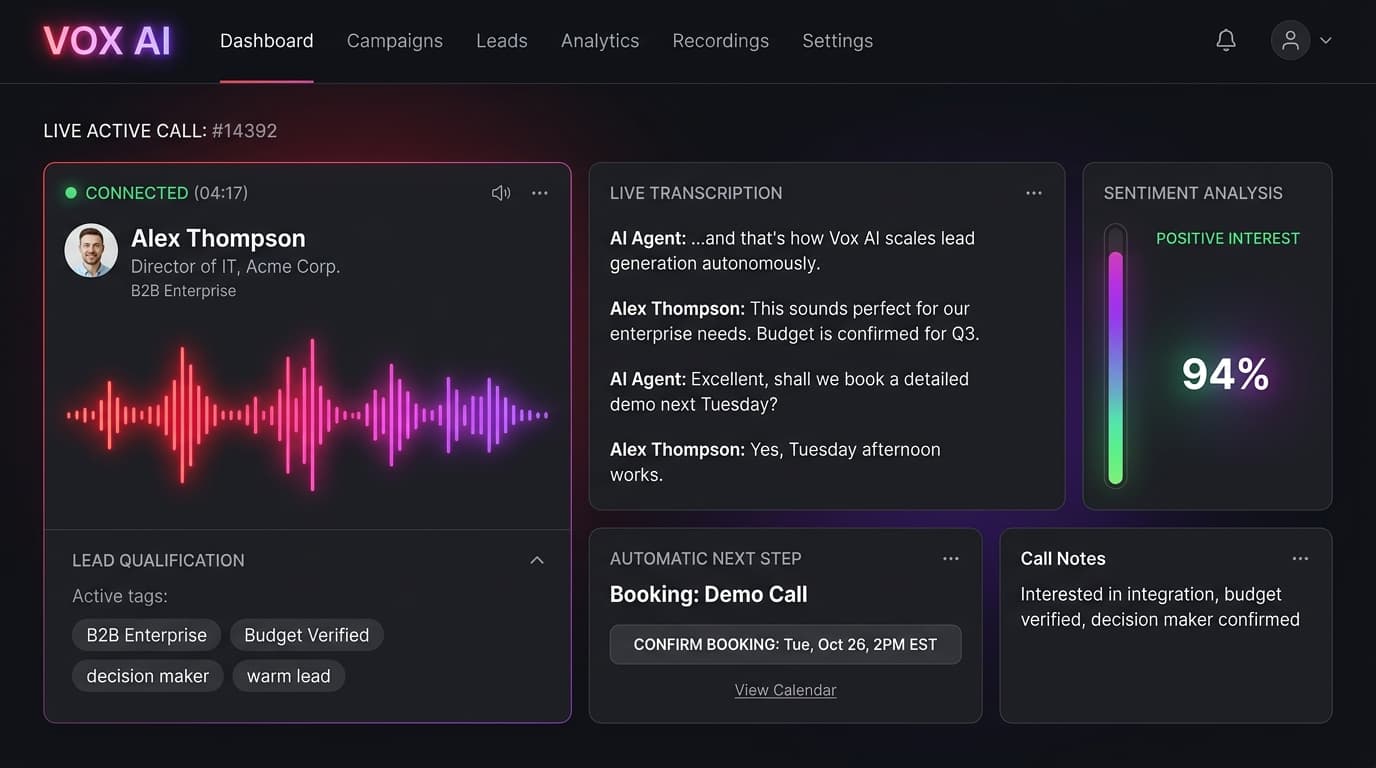1376x768 pixels.
Task: Open the View Calendar link
Action: 786,690
